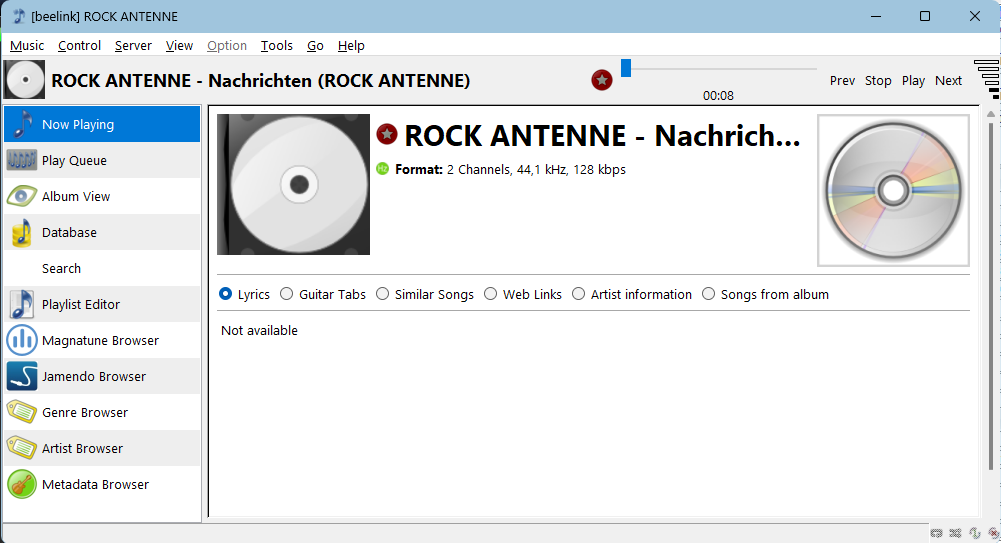Open the Play Queue icon
Viewport: 1001px width, 543px height.
21,160
